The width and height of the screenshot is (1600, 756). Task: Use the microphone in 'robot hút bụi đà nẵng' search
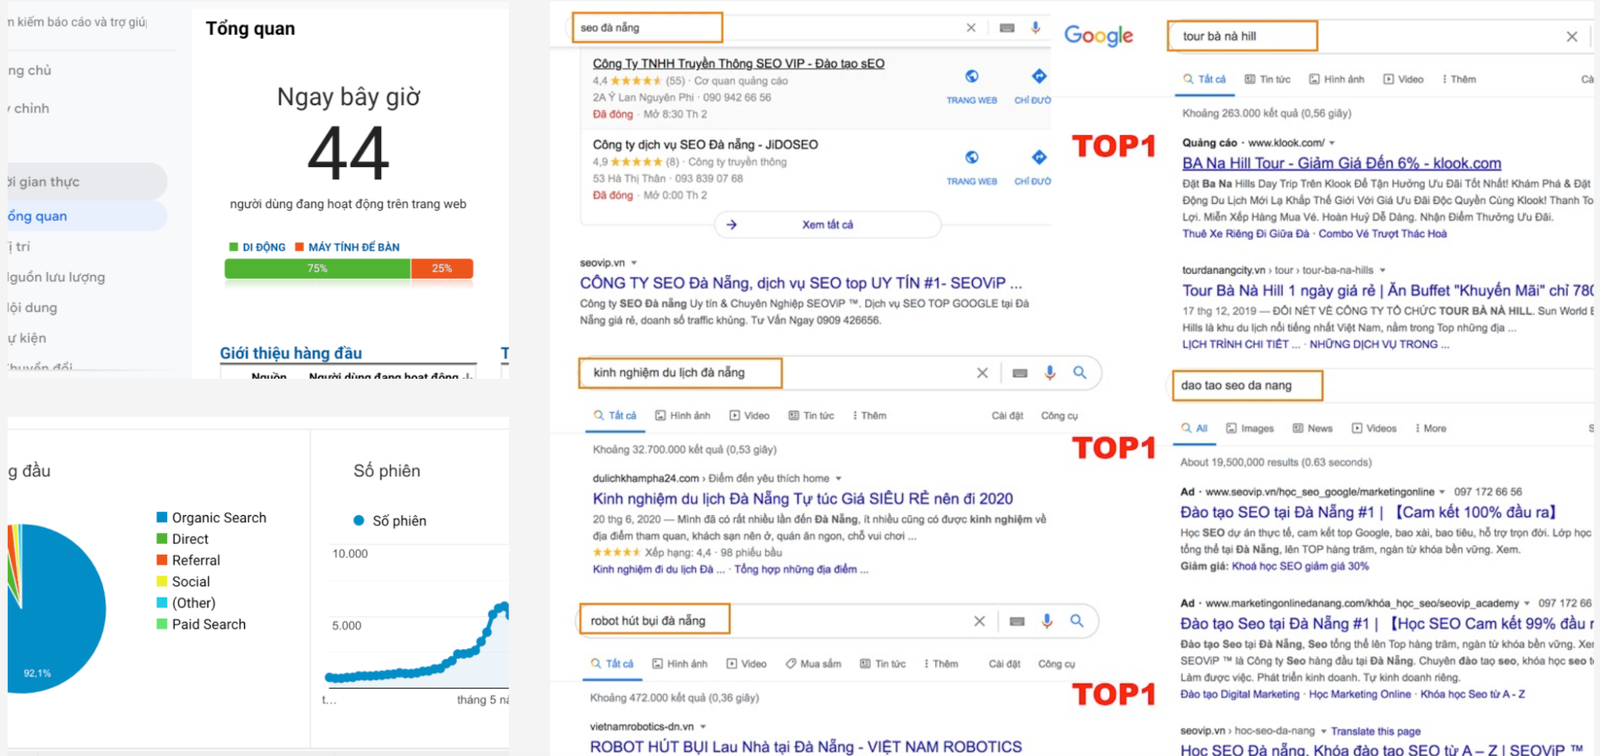click(1047, 620)
